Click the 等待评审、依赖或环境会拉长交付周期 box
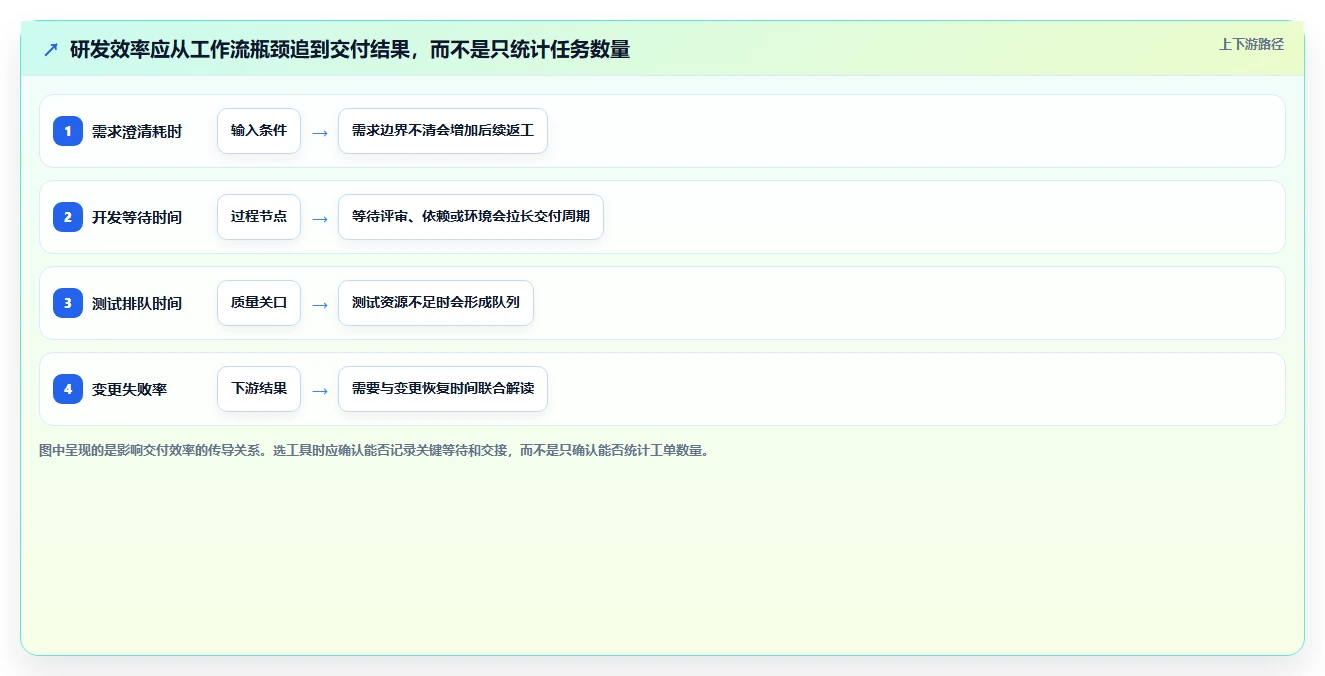The height and width of the screenshot is (676, 1325). 471,217
